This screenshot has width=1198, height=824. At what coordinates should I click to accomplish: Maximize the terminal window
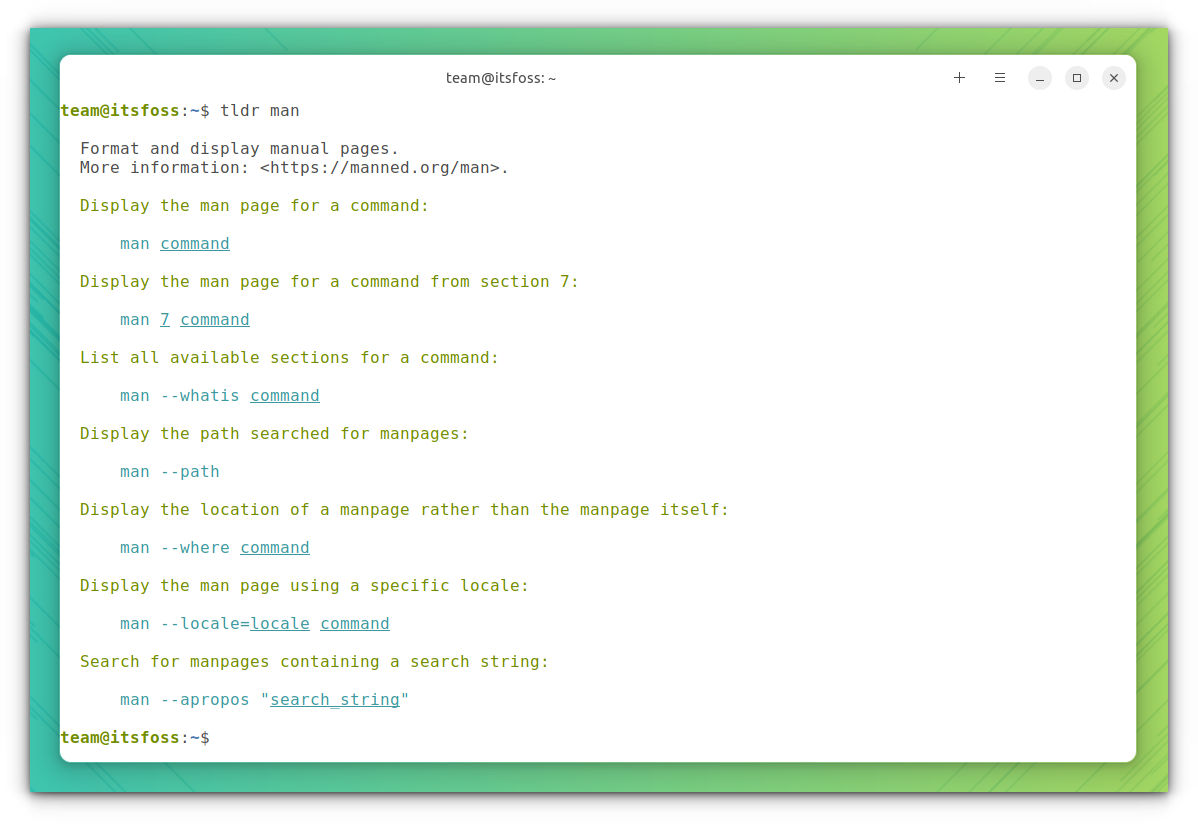(1076, 77)
